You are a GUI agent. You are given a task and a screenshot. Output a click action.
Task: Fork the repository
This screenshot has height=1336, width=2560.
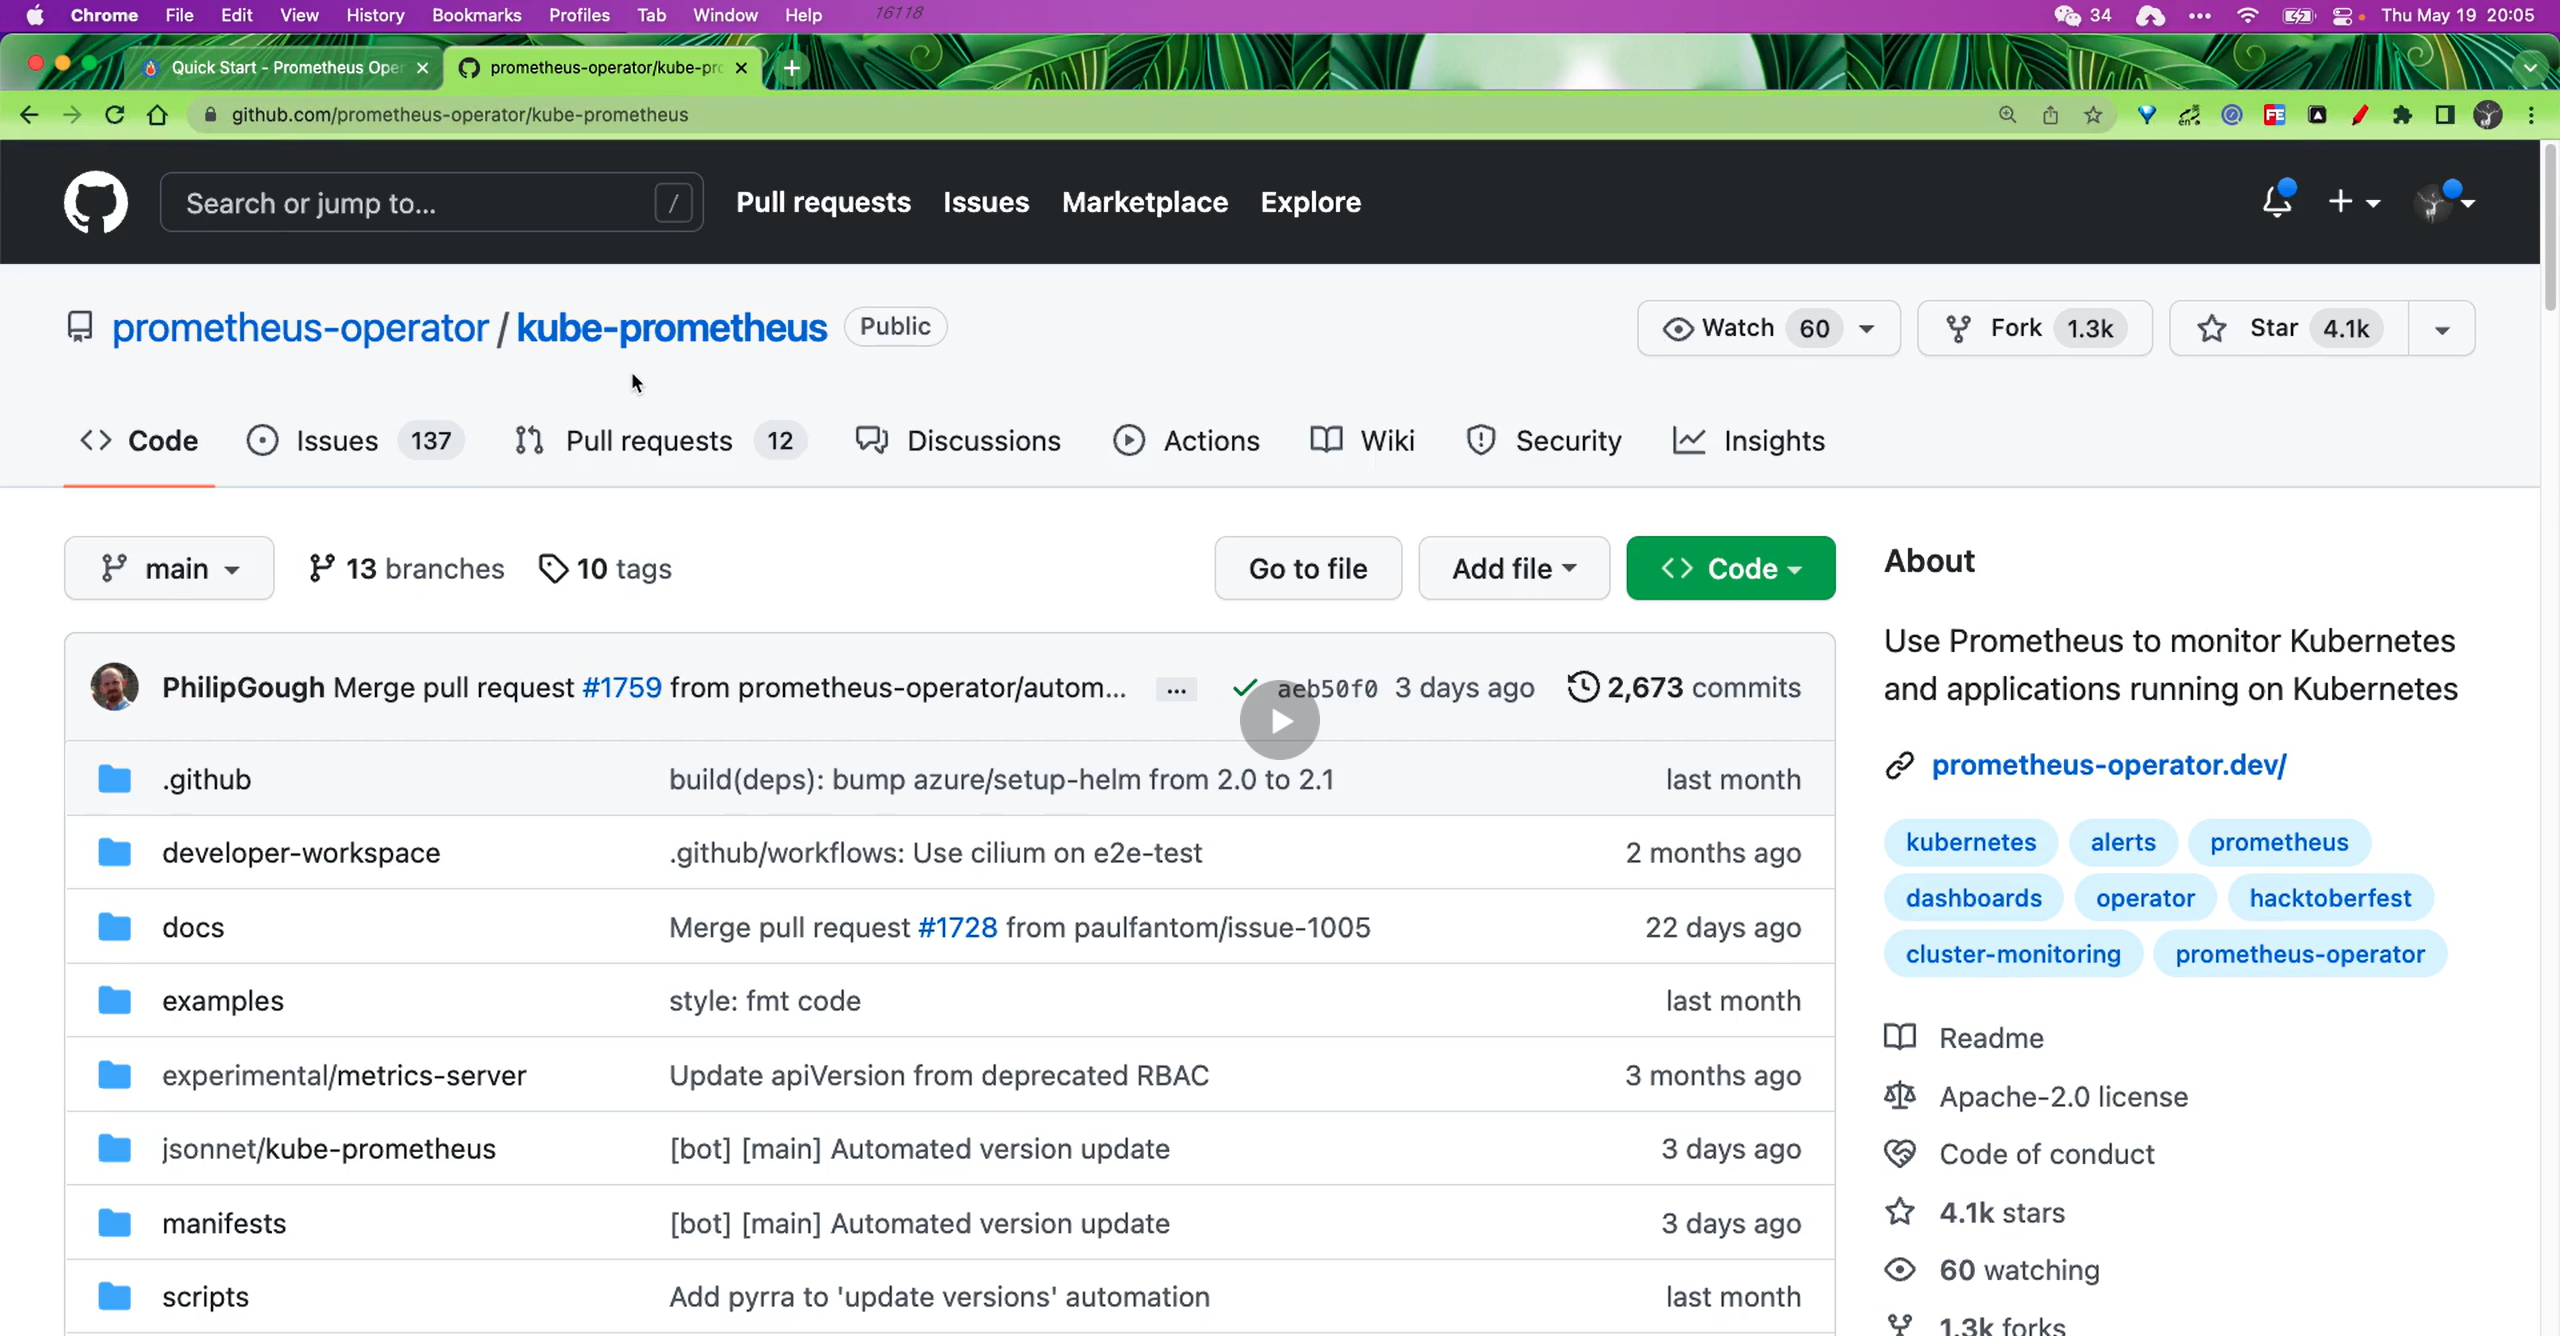[2034, 328]
